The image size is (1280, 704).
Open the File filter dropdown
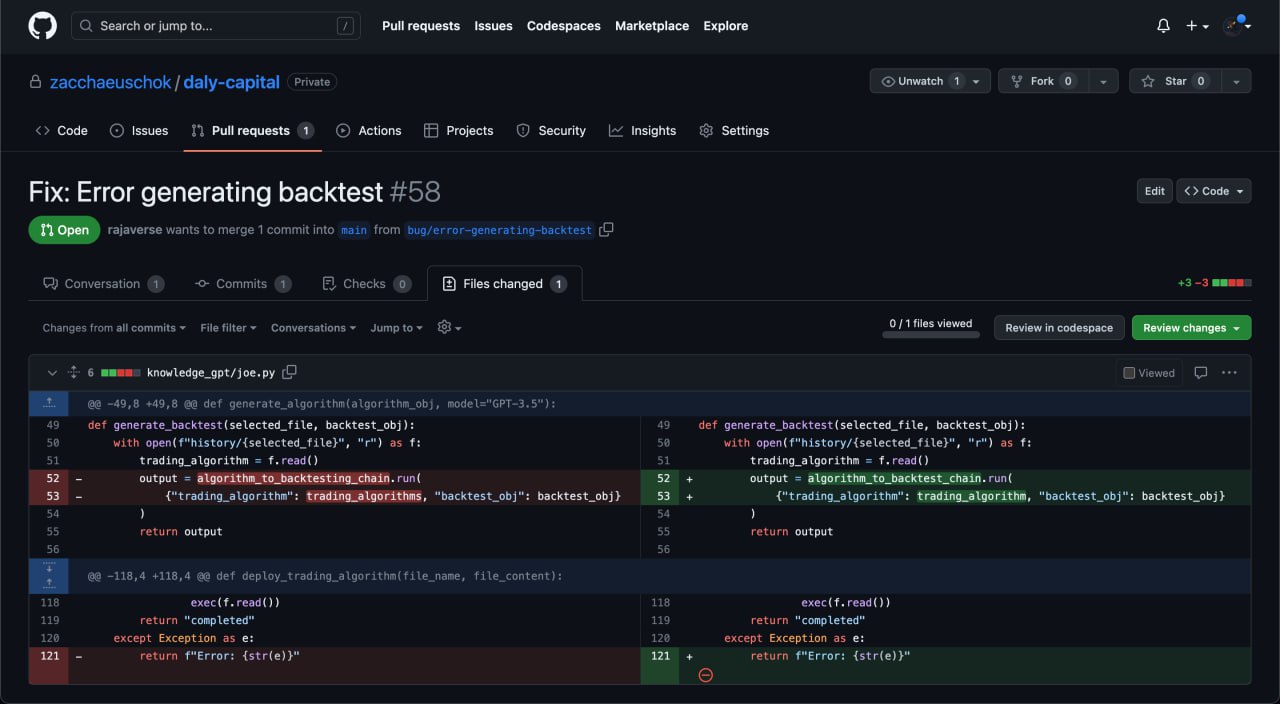(228, 328)
